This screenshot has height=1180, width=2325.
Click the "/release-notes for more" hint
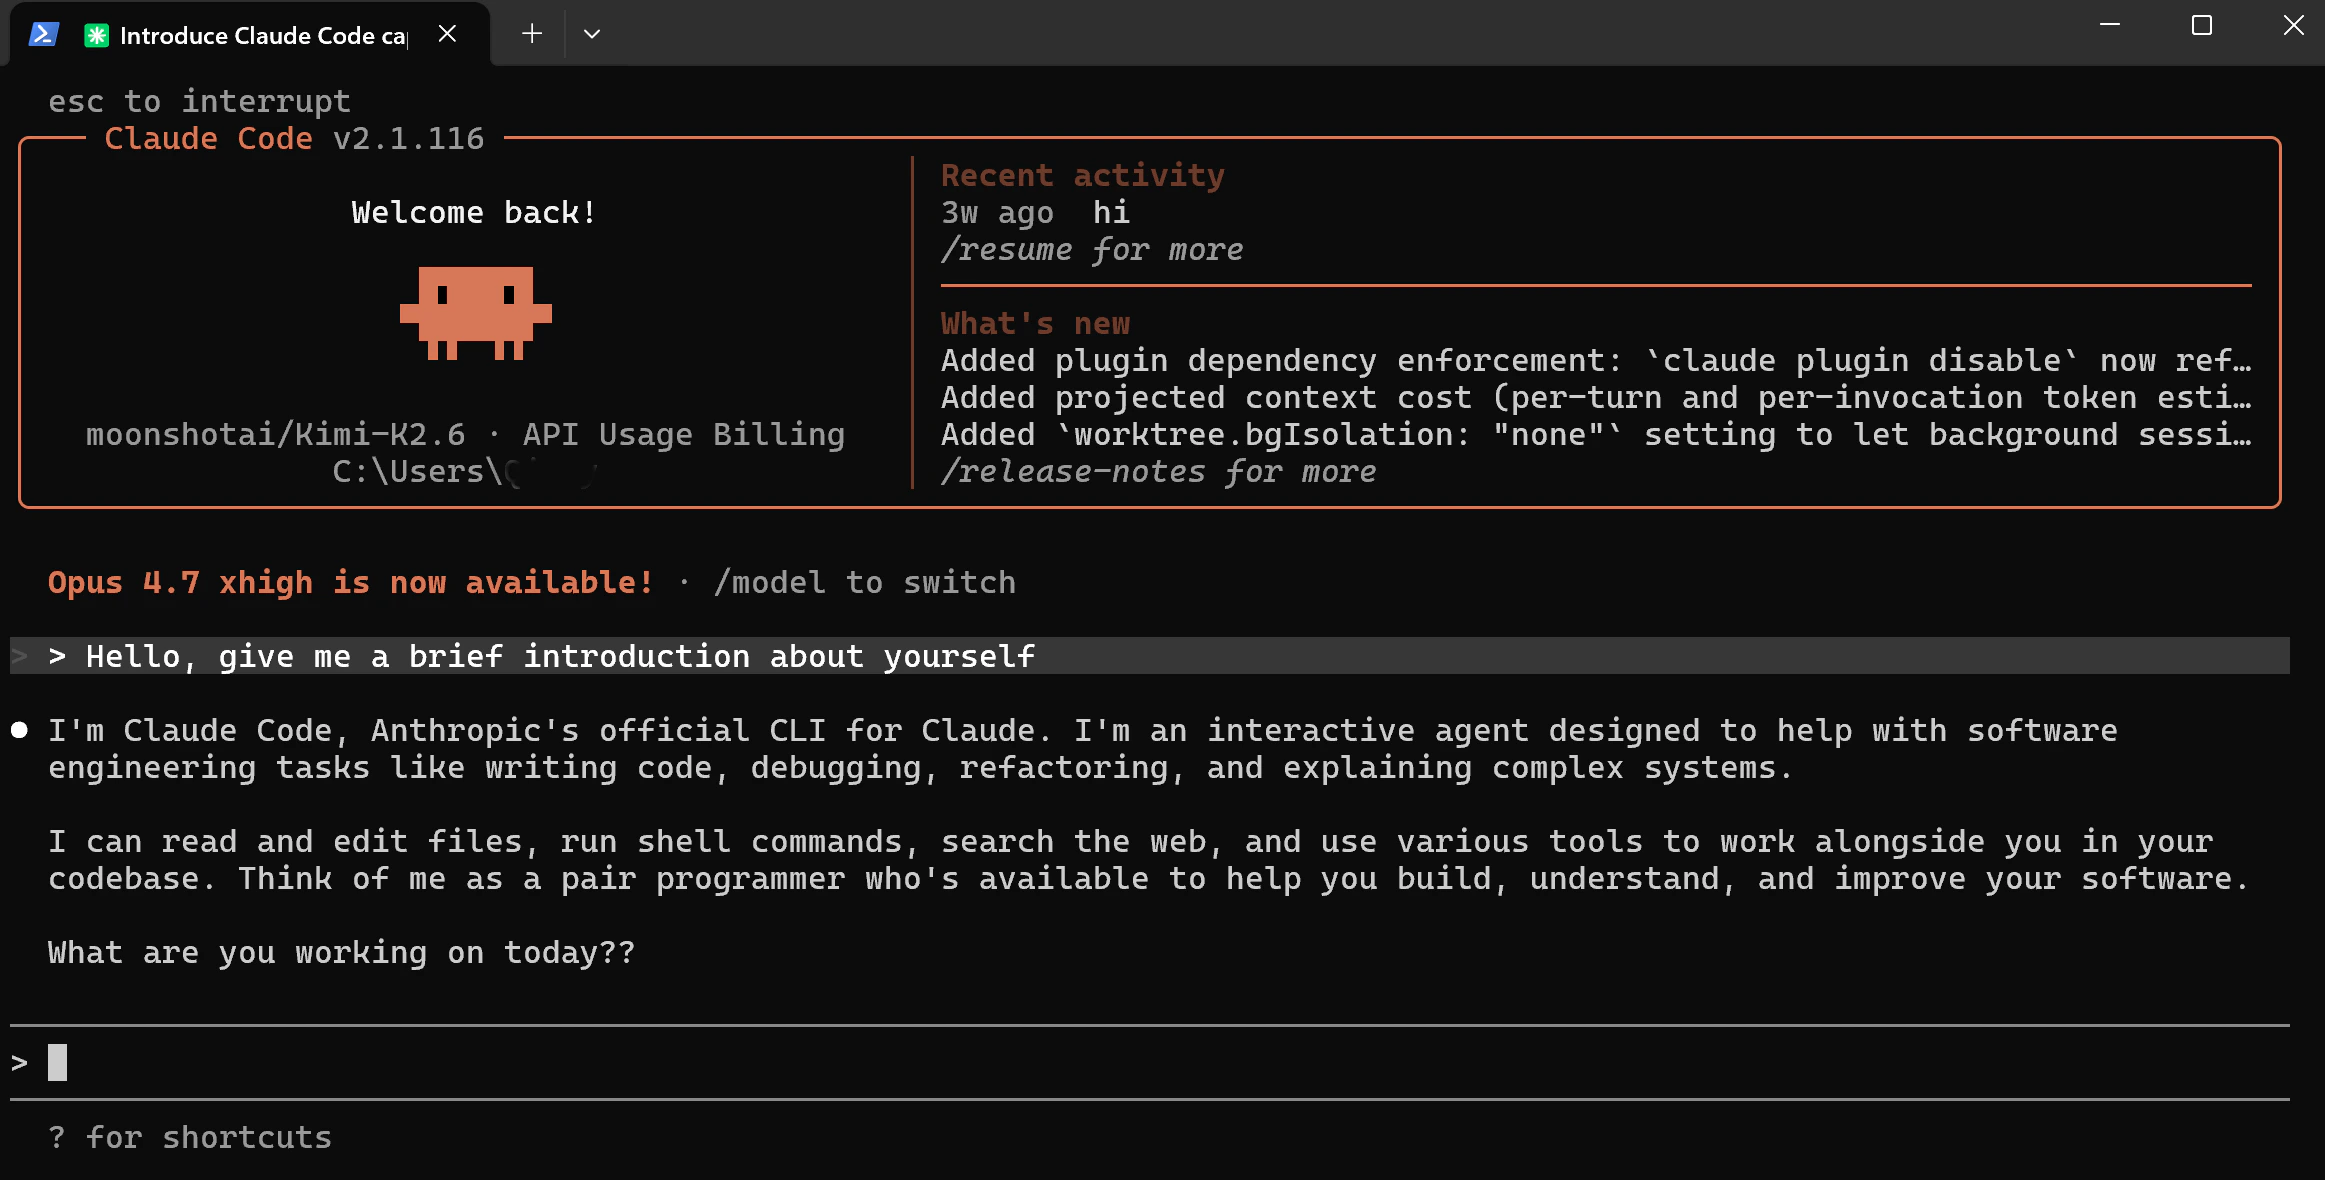point(1158,471)
